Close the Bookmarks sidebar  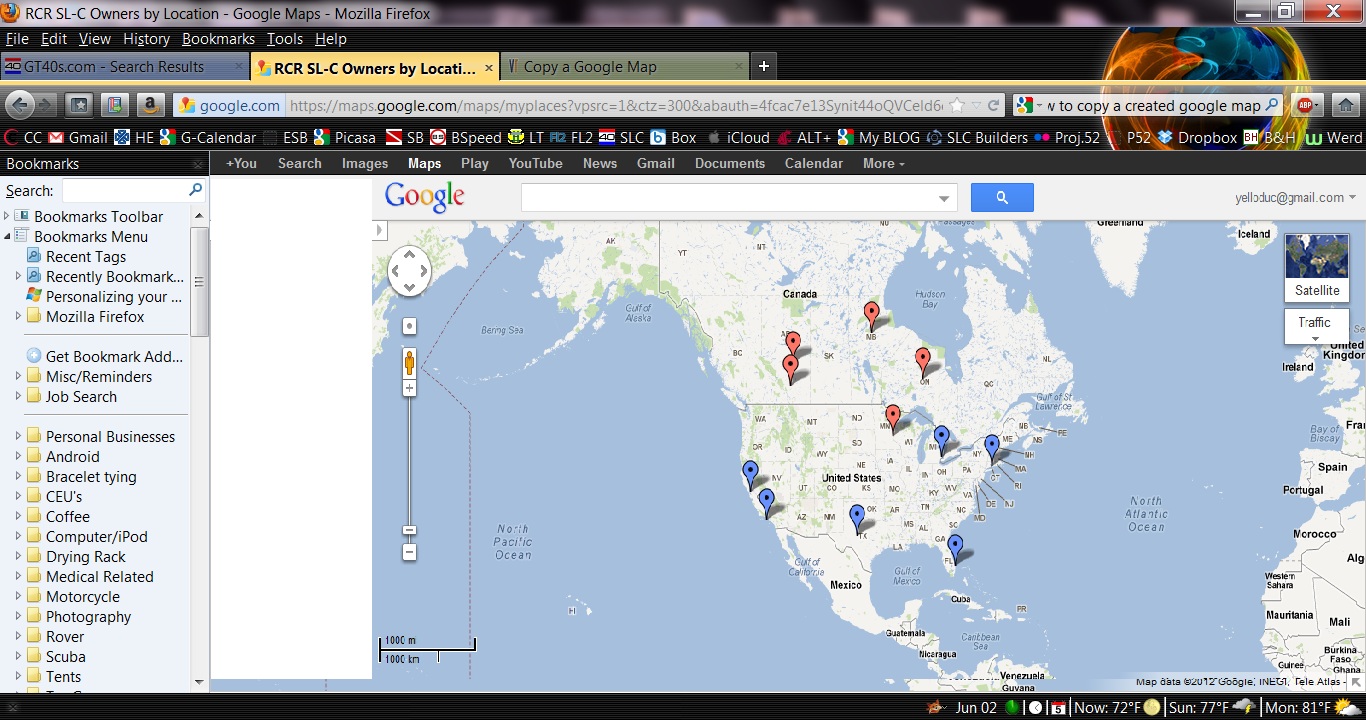pyautogui.click(x=198, y=164)
